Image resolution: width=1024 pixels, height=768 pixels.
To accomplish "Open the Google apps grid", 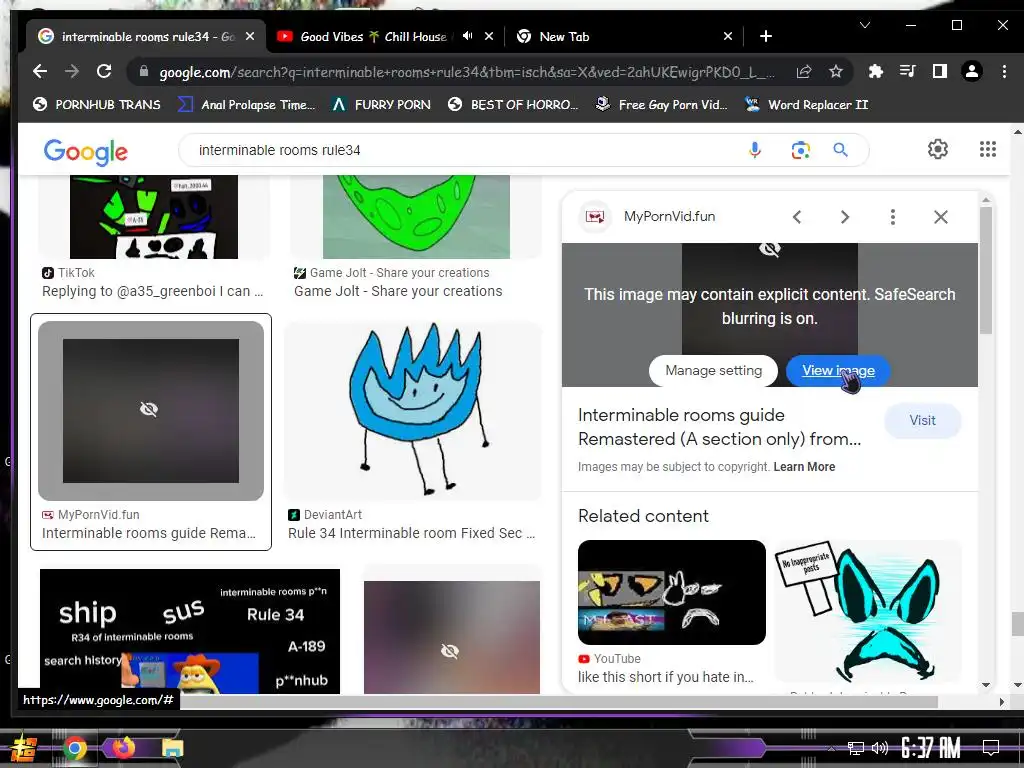I will tap(987, 149).
